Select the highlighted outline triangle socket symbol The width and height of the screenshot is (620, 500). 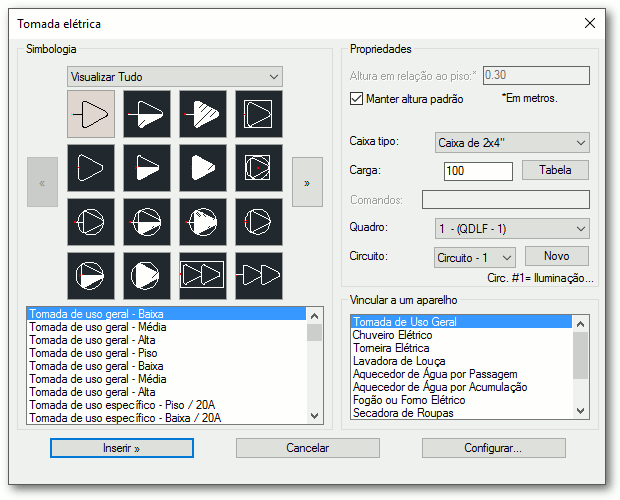tap(91, 114)
